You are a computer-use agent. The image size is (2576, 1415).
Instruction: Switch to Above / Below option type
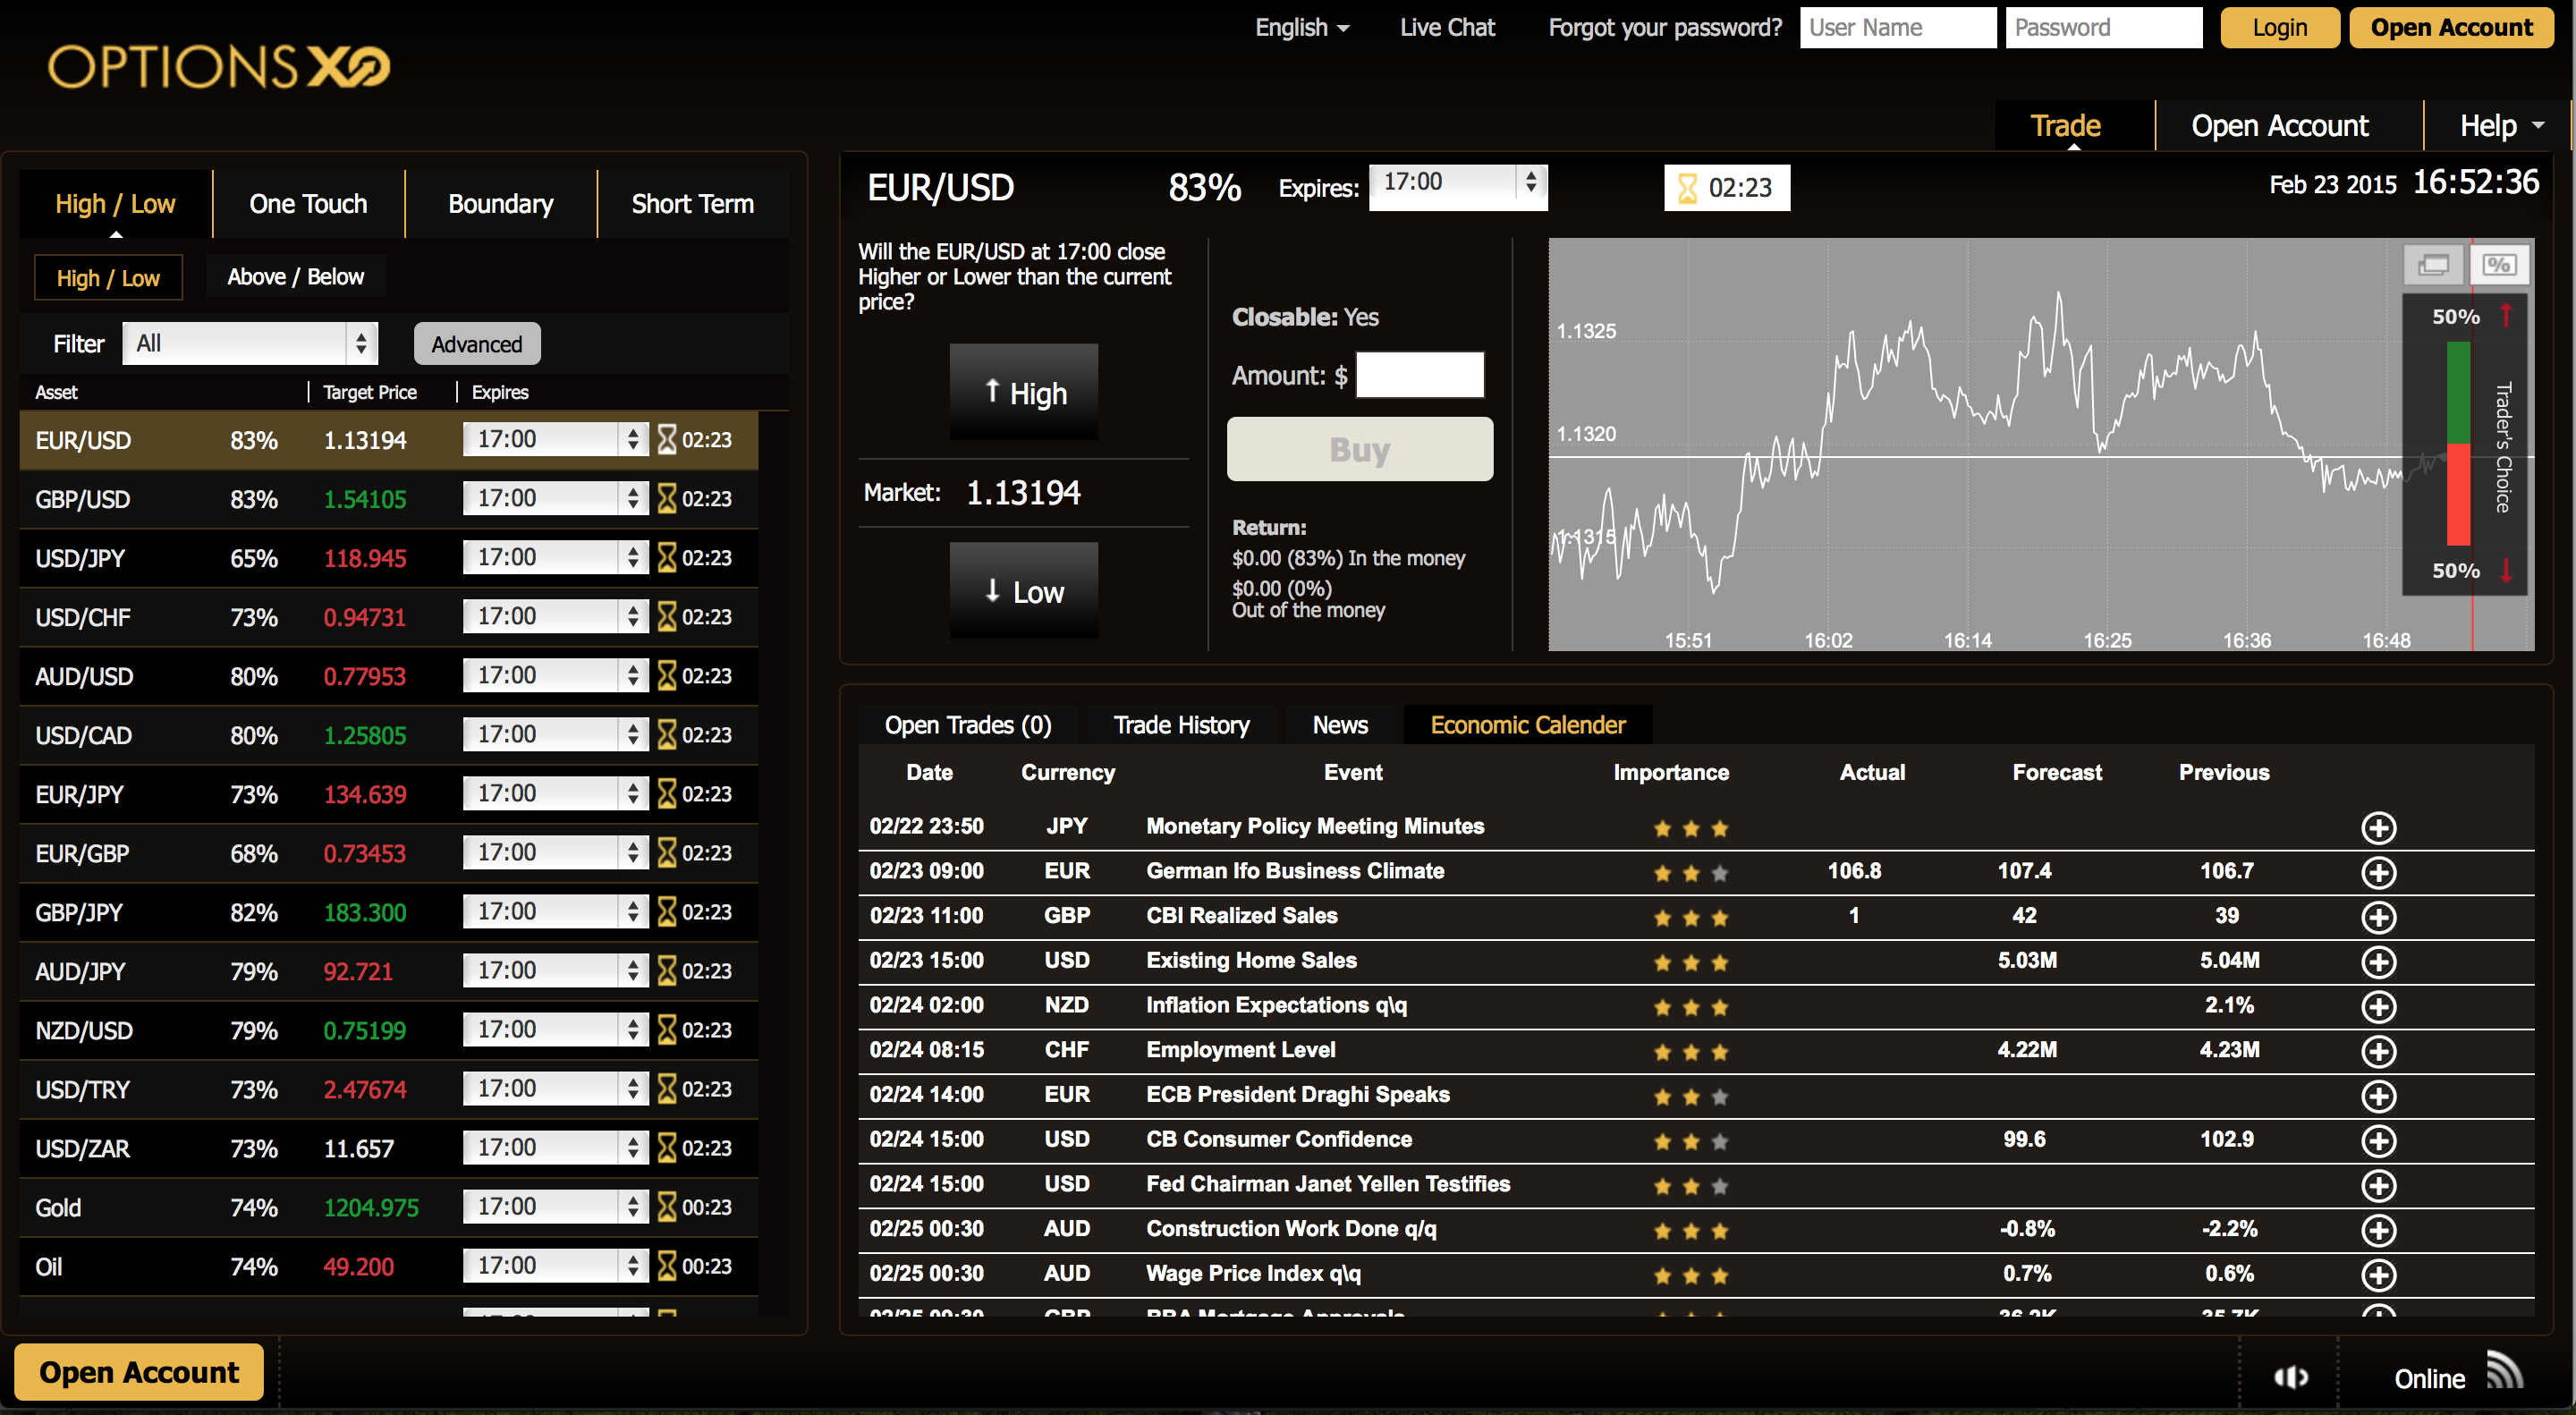[x=295, y=277]
